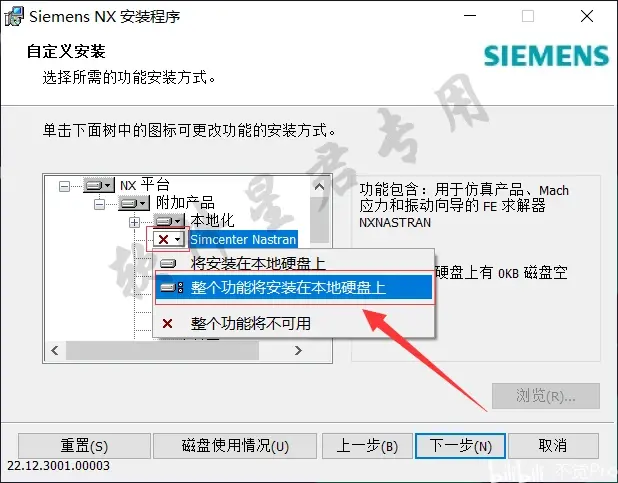Collapse the NX 平台 tree node

[64, 186]
